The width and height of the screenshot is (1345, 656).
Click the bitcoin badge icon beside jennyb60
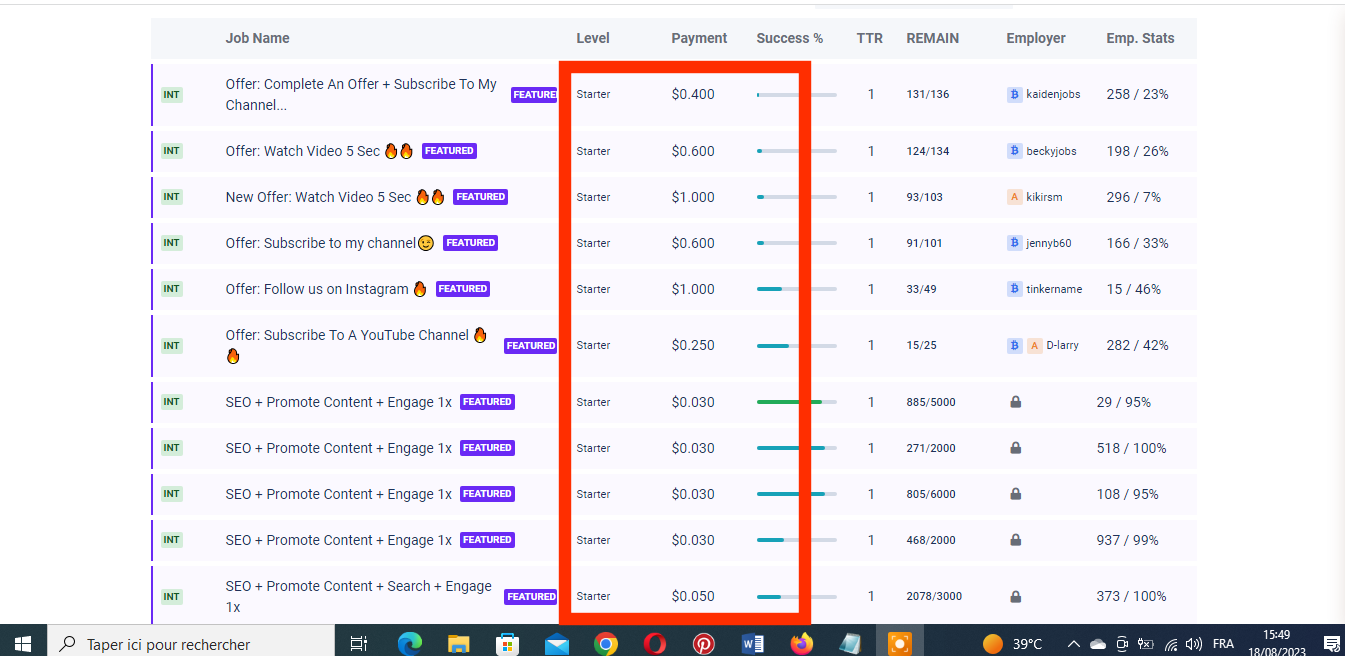[1014, 243]
